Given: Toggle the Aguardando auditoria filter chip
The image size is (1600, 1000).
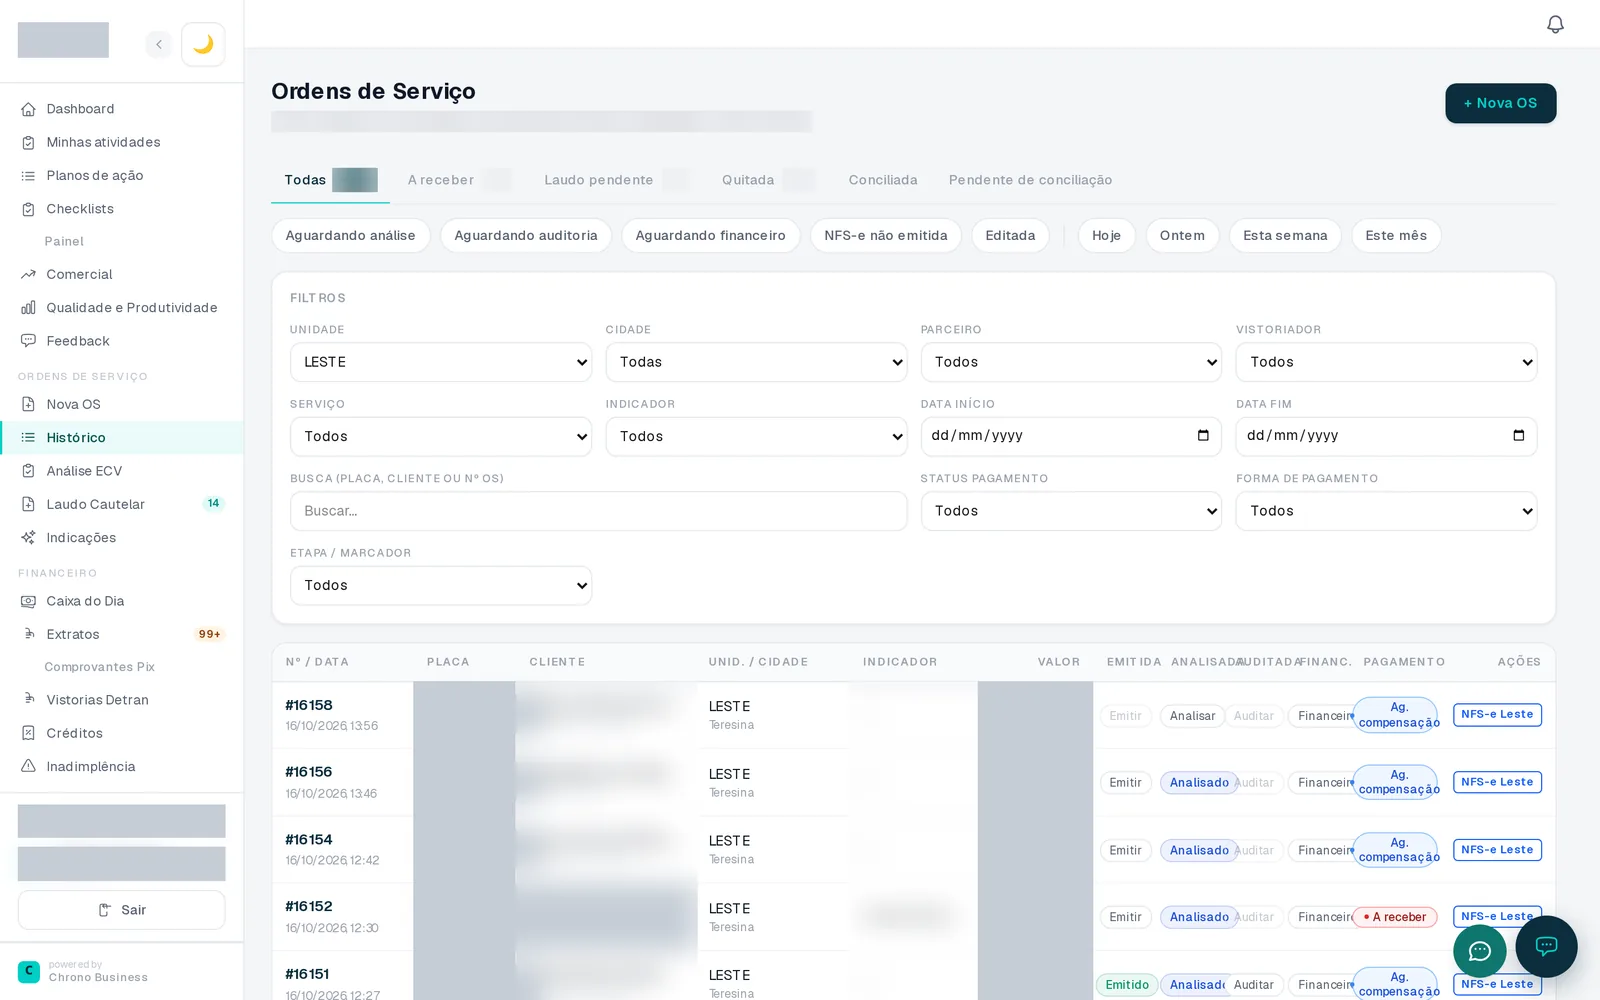Looking at the screenshot, I should tap(526, 236).
